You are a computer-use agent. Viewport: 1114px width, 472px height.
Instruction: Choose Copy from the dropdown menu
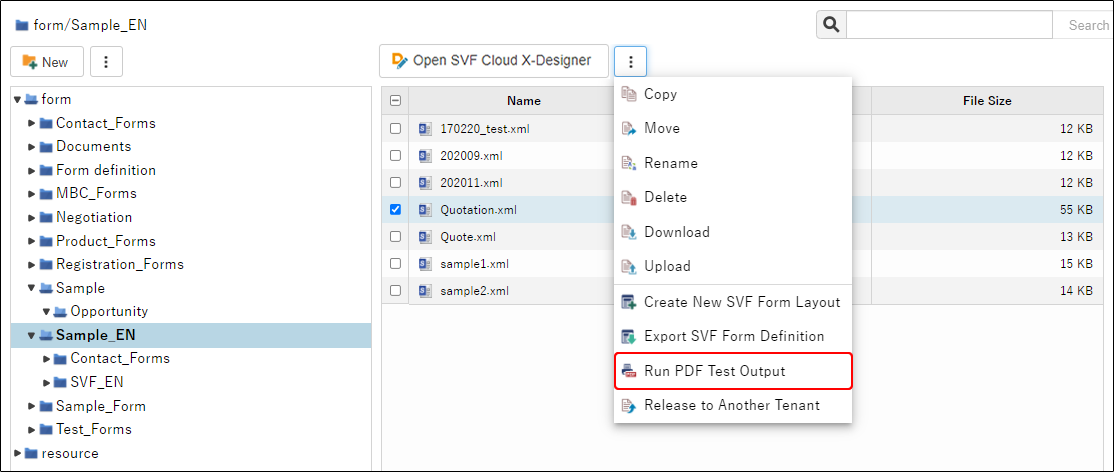pyautogui.click(x=732, y=94)
